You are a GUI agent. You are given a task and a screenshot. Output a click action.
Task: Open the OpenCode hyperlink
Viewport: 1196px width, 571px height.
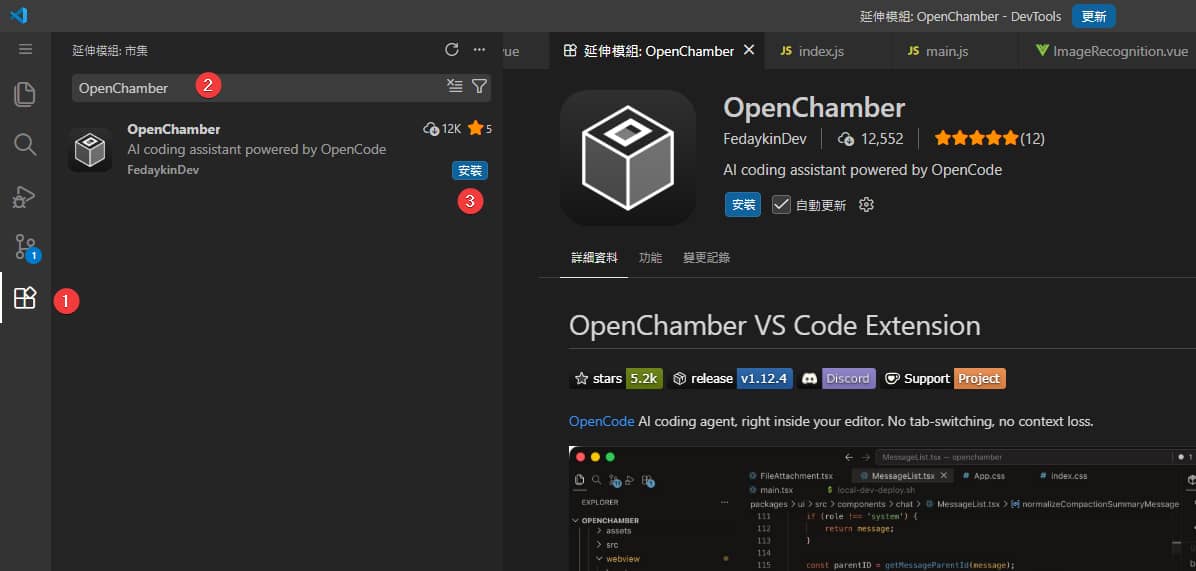[x=602, y=421]
